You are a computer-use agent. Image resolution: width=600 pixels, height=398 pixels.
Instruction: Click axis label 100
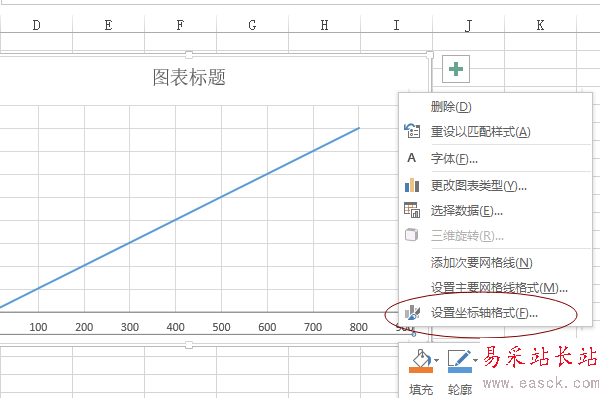pyautogui.click(x=38, y=327)
